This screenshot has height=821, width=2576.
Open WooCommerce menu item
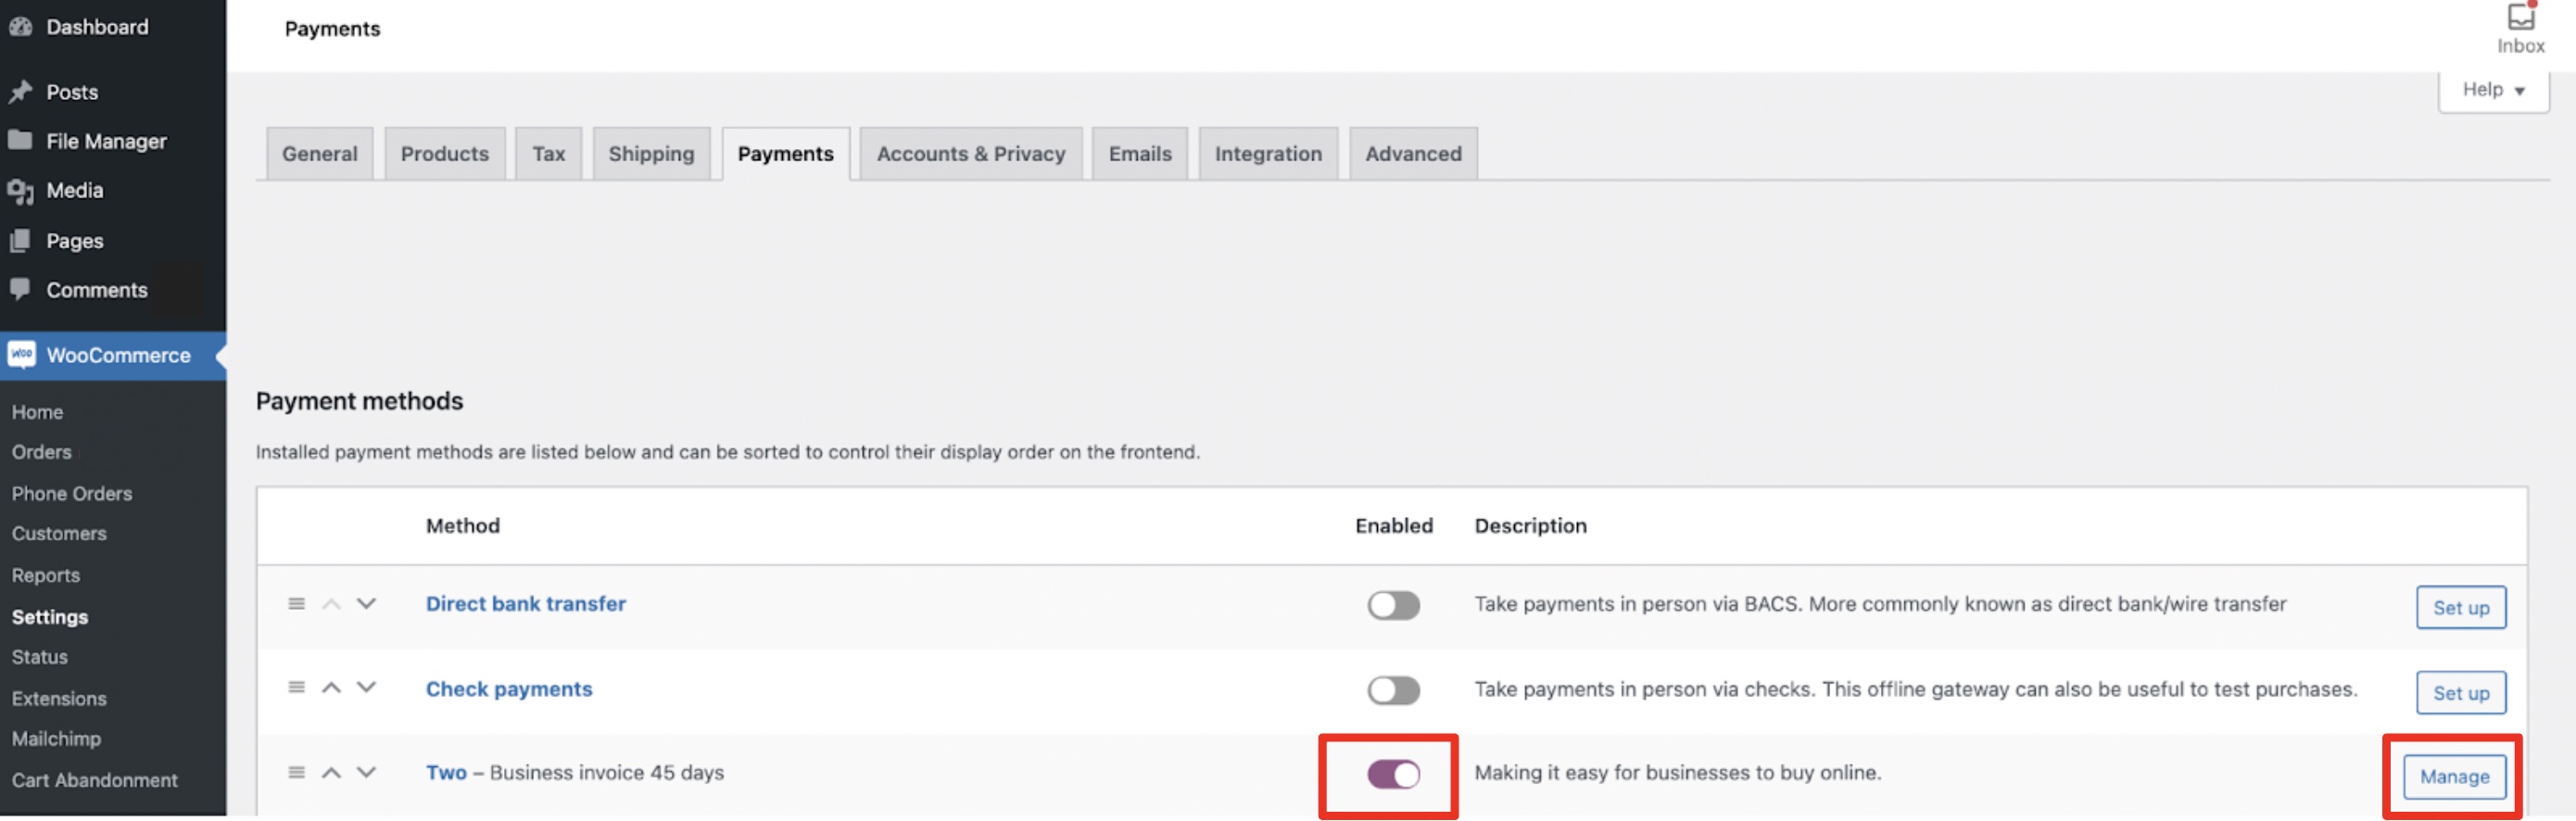pos(113,355)
